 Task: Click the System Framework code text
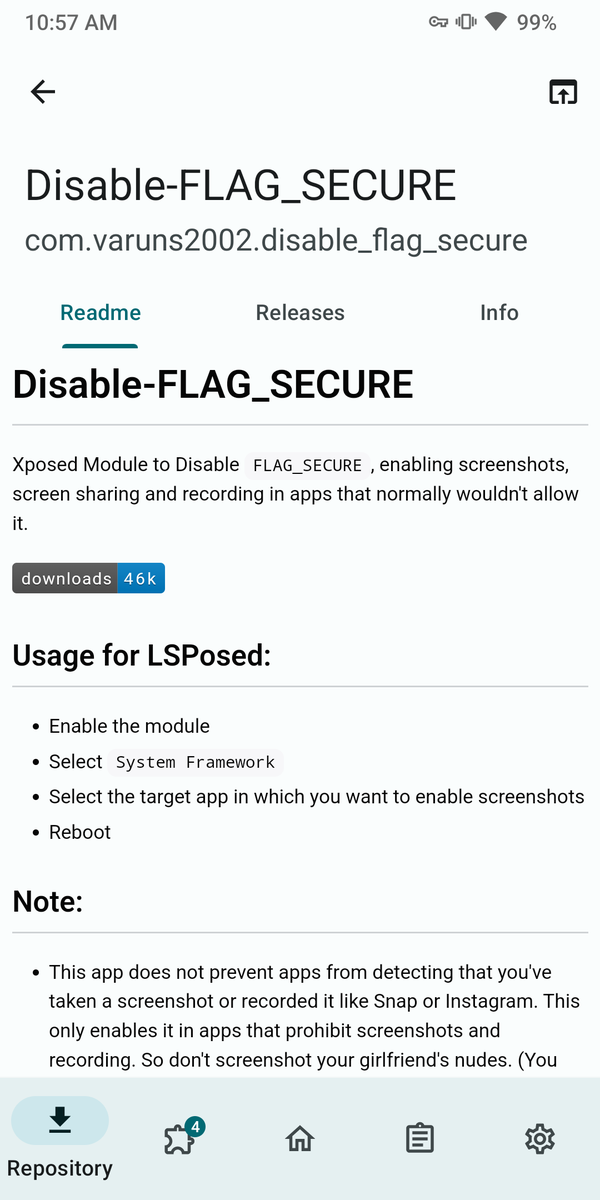(x=195, y=762)
